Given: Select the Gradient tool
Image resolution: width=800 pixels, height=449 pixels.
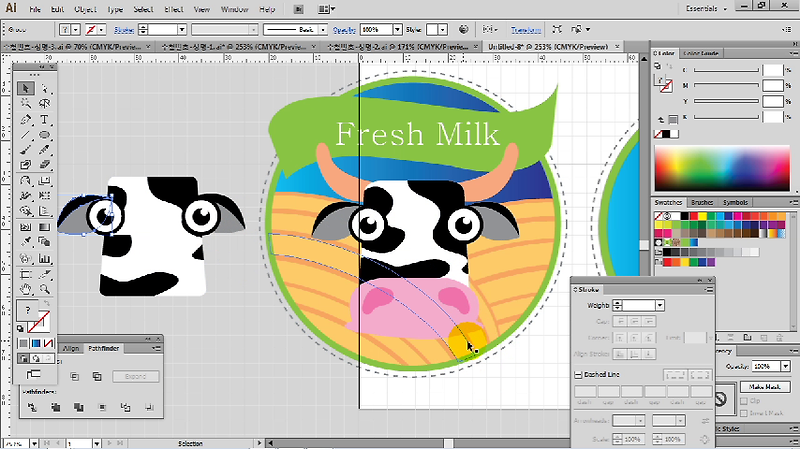Looking at the screenshot, I should click(45, 227).
